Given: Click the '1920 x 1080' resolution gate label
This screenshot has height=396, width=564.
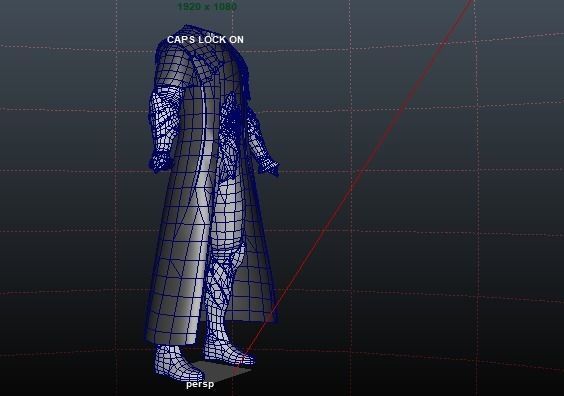Looking at the screenshot, I should (x=207, y=6).
